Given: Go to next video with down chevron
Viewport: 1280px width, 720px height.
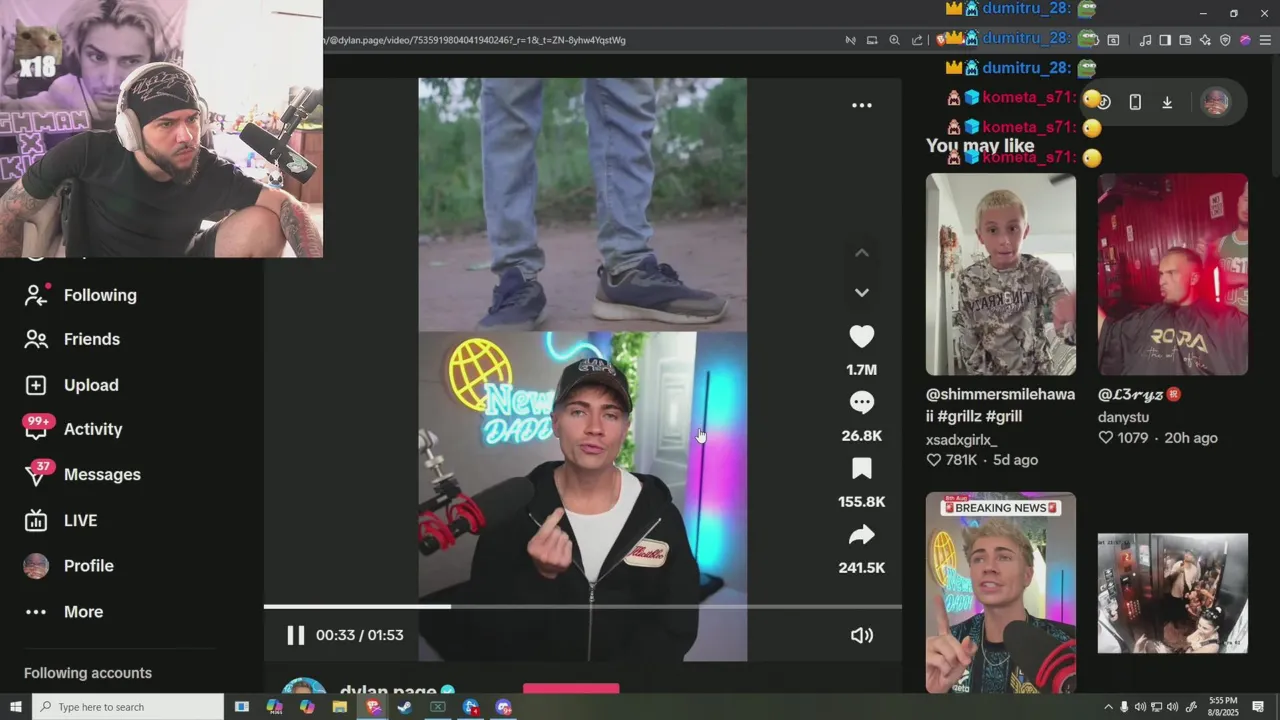Looking at the screenshot, I should coord(861,292).
